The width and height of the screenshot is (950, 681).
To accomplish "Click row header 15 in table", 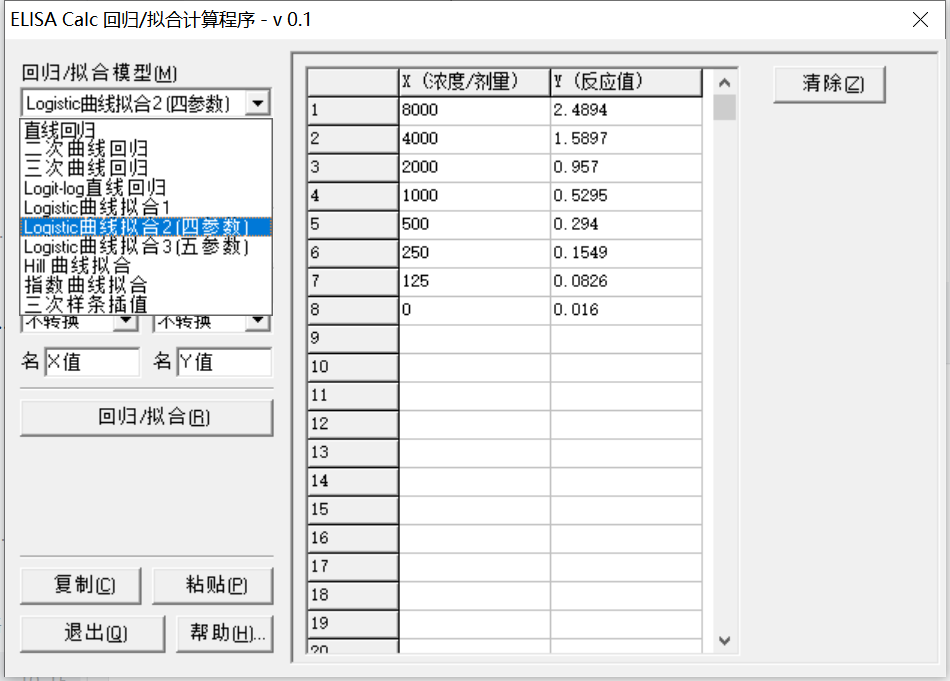I will click(x=353, y=510).
